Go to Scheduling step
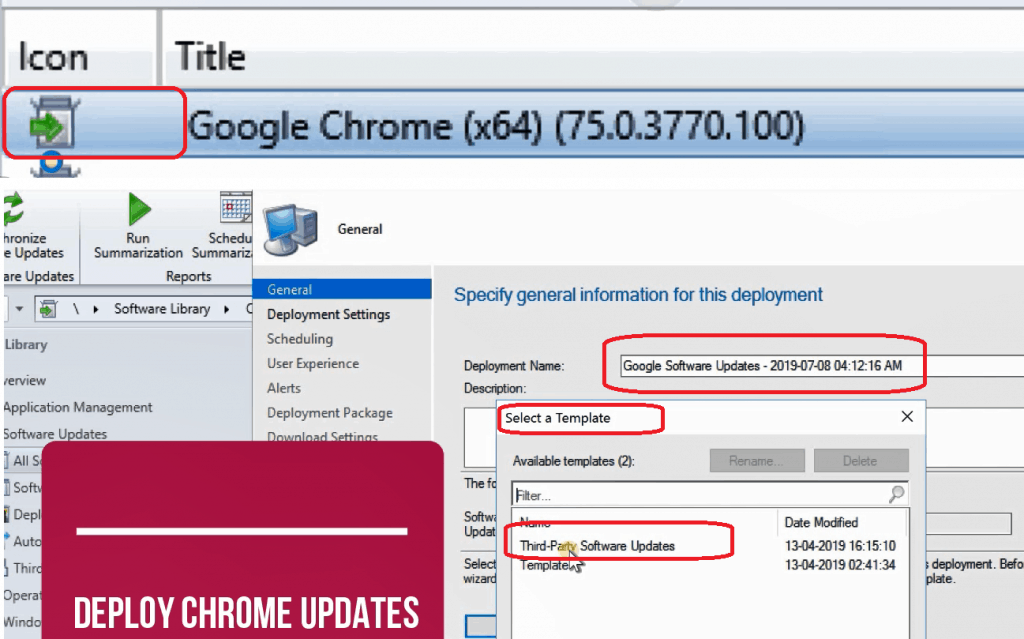Image resolution: width=1024 pixels, height=639 pixels. (300, 338)
